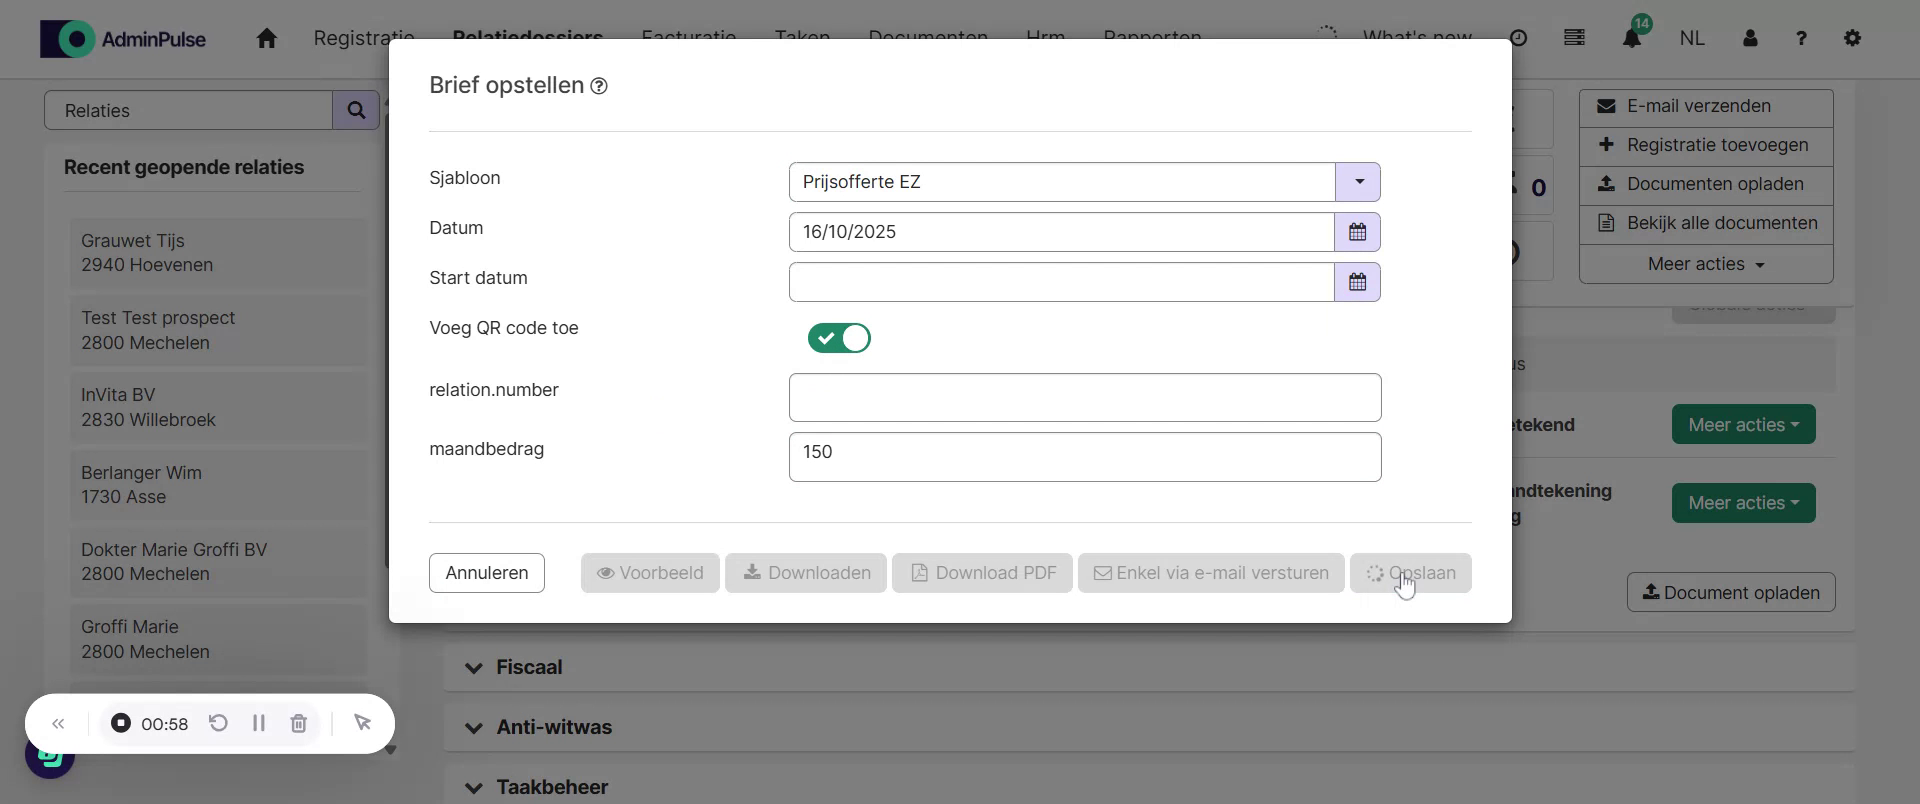The image size is (1920, 804).
Task: Expand the Meer acties dropdown in side panel
Action: (1706, 264)
